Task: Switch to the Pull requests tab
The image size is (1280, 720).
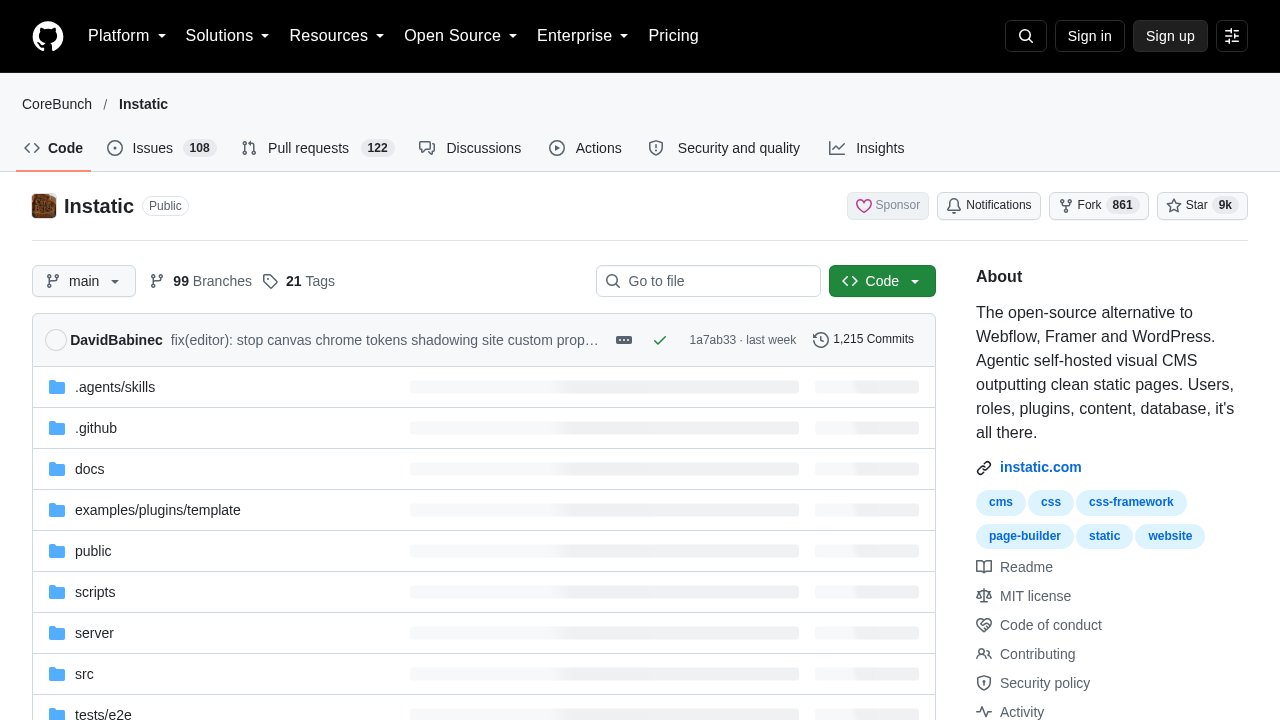Action: pyautogui.click(x=317, y=148)
